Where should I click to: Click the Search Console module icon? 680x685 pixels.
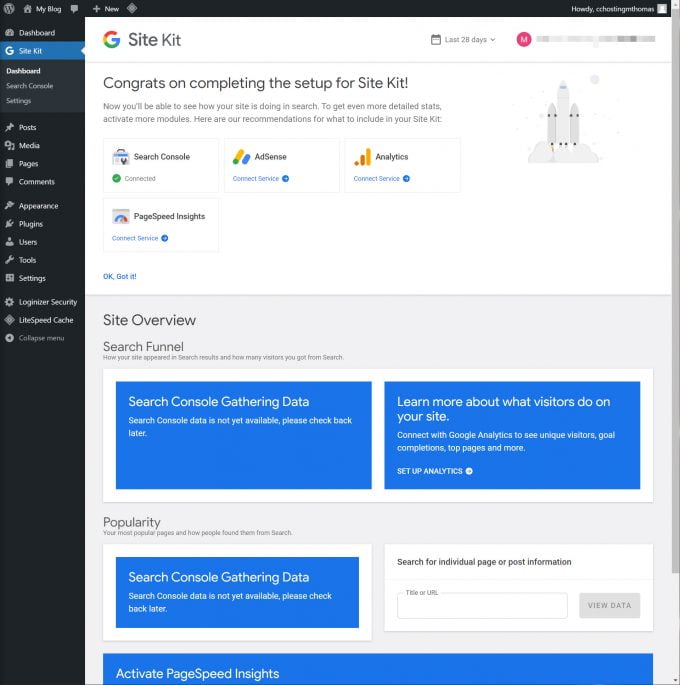click(x=120, y=157)
